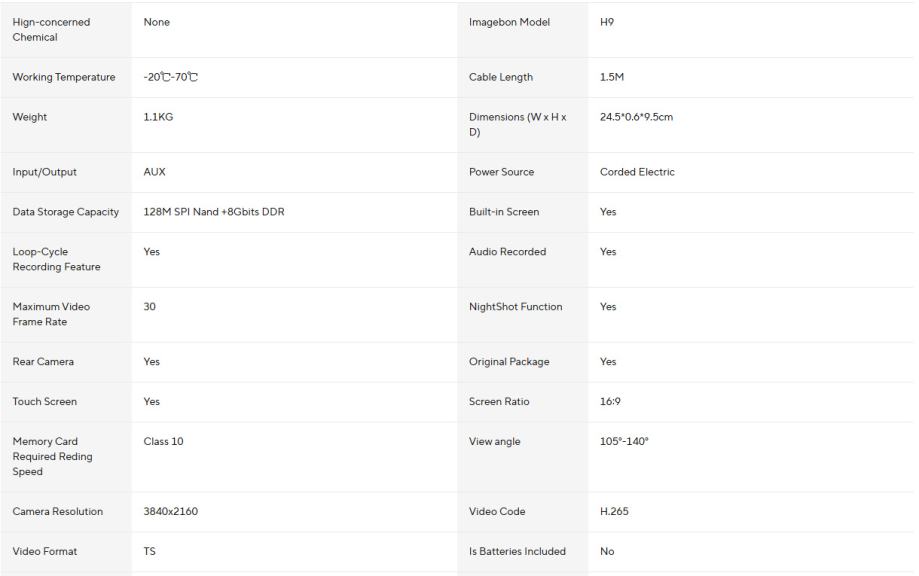Select the "H9" model value

607,23
